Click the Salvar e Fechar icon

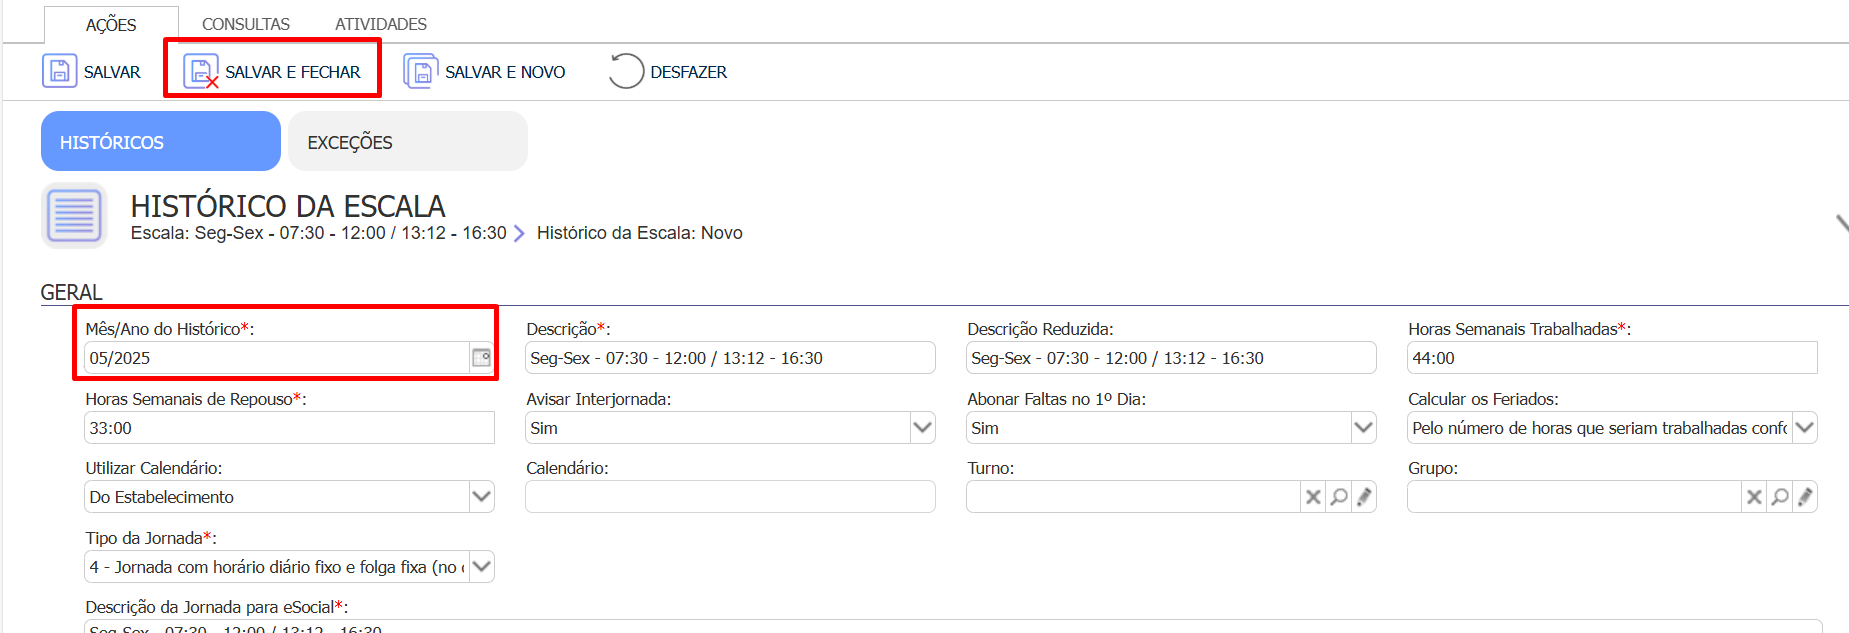tap(201, 72)
